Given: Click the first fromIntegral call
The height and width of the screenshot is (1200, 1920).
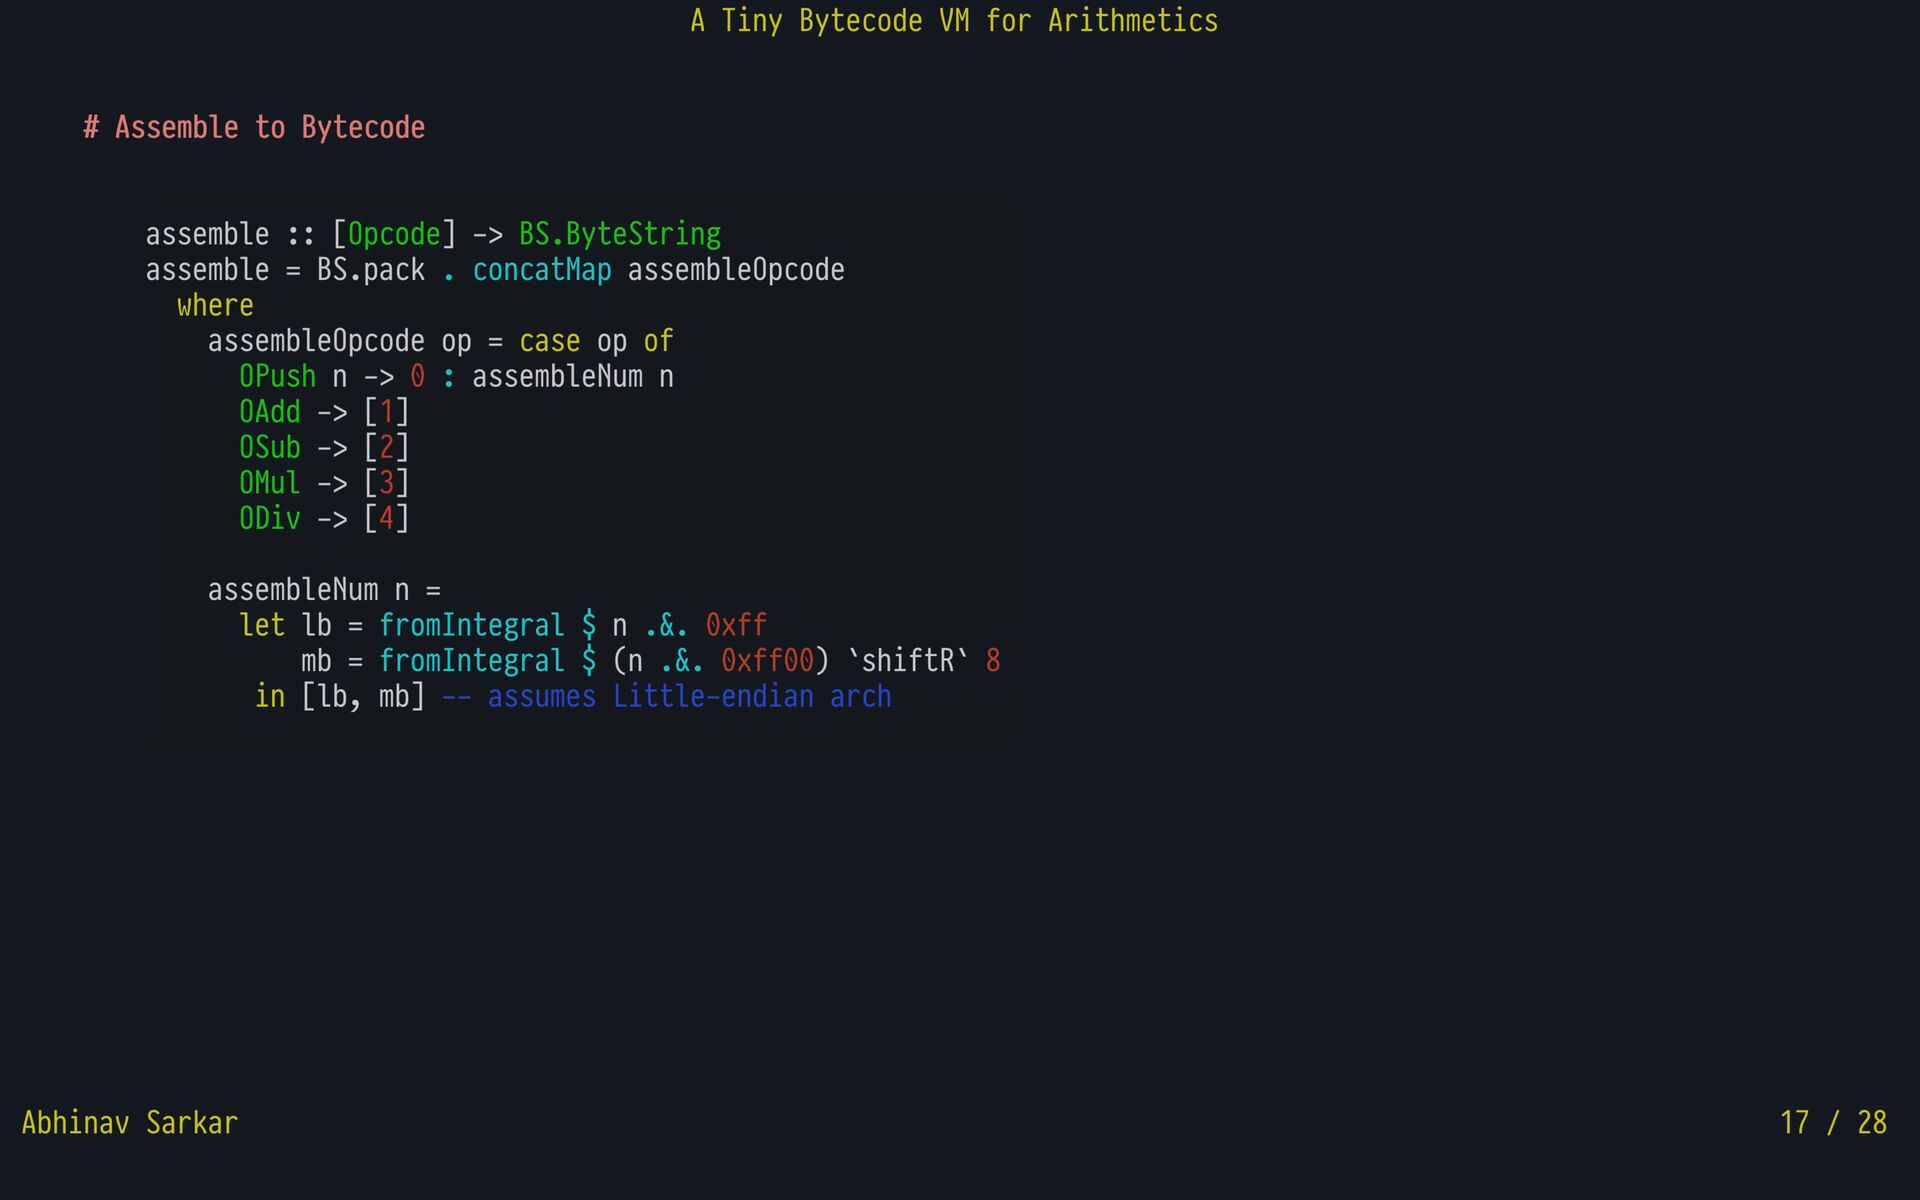Looking at the screenshot, I should coord(471,626).
